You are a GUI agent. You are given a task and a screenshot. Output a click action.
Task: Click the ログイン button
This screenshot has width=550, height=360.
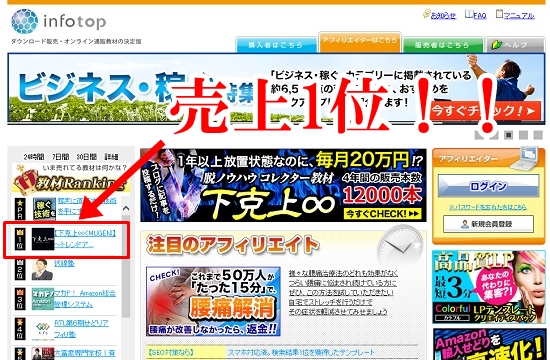pos(488,186)
